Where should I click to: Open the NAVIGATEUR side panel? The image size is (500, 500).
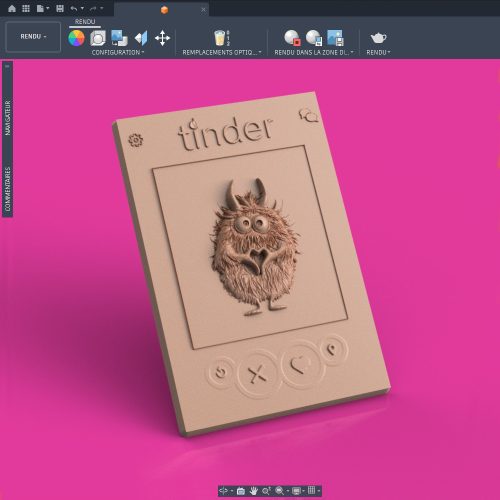(x=8, y=118)
